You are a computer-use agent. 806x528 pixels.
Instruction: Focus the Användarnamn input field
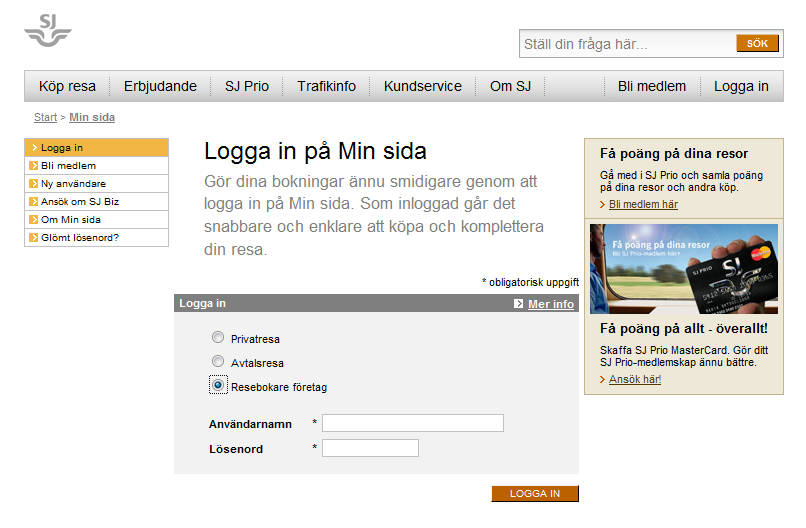(x=413, y=423)
